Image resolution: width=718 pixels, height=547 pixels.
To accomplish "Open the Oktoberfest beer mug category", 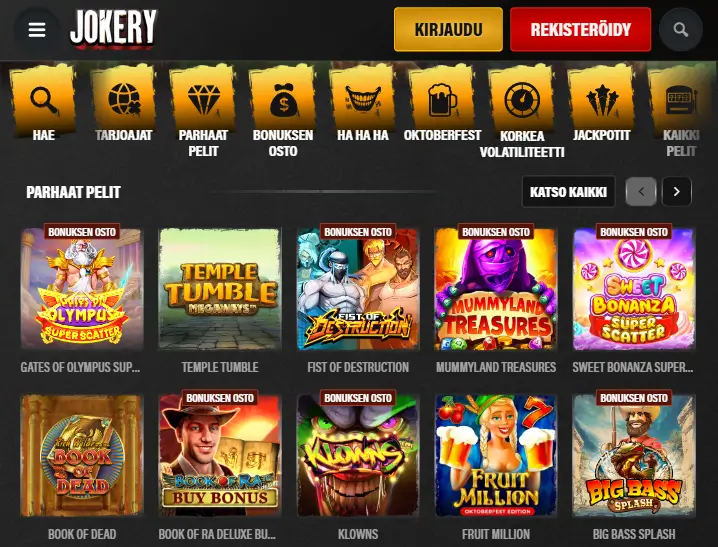I will [442, 100].
